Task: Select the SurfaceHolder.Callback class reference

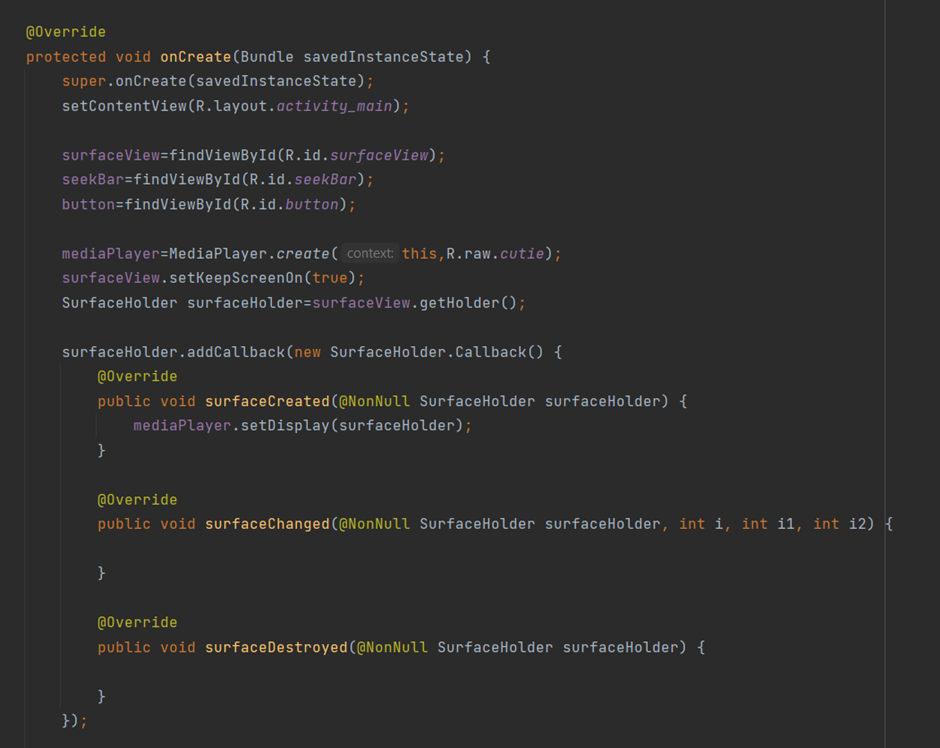Action: click(x=416, y=351)
